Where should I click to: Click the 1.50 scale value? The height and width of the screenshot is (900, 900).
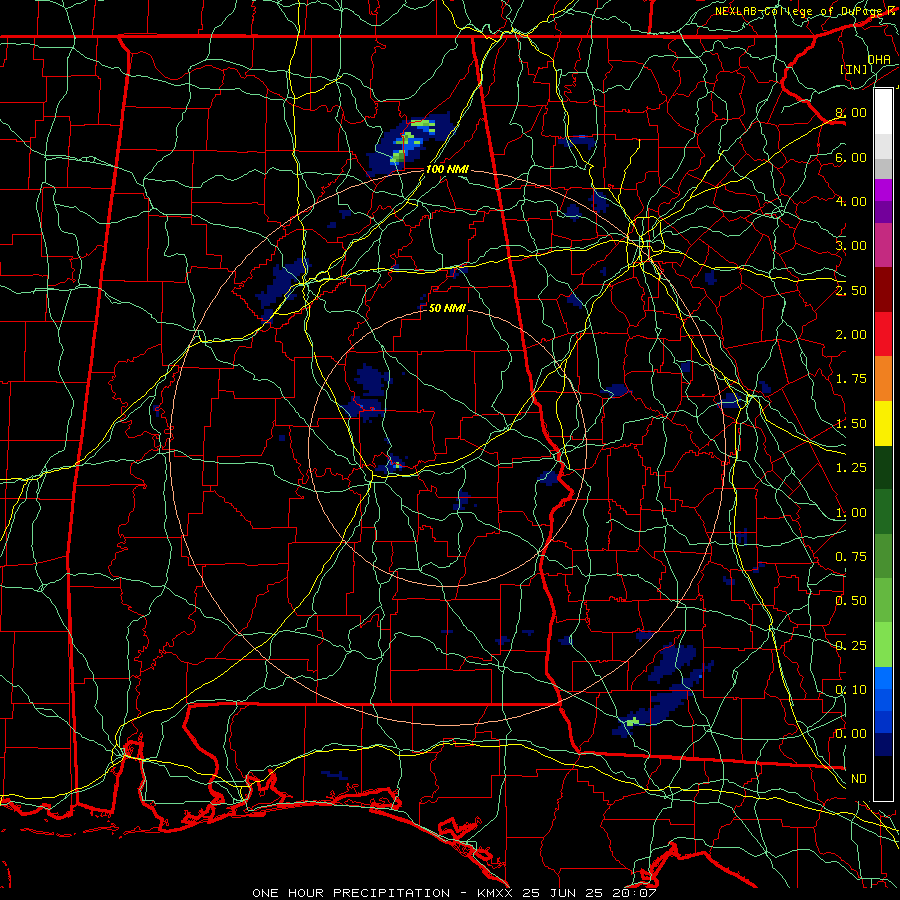tap(851, 424)
